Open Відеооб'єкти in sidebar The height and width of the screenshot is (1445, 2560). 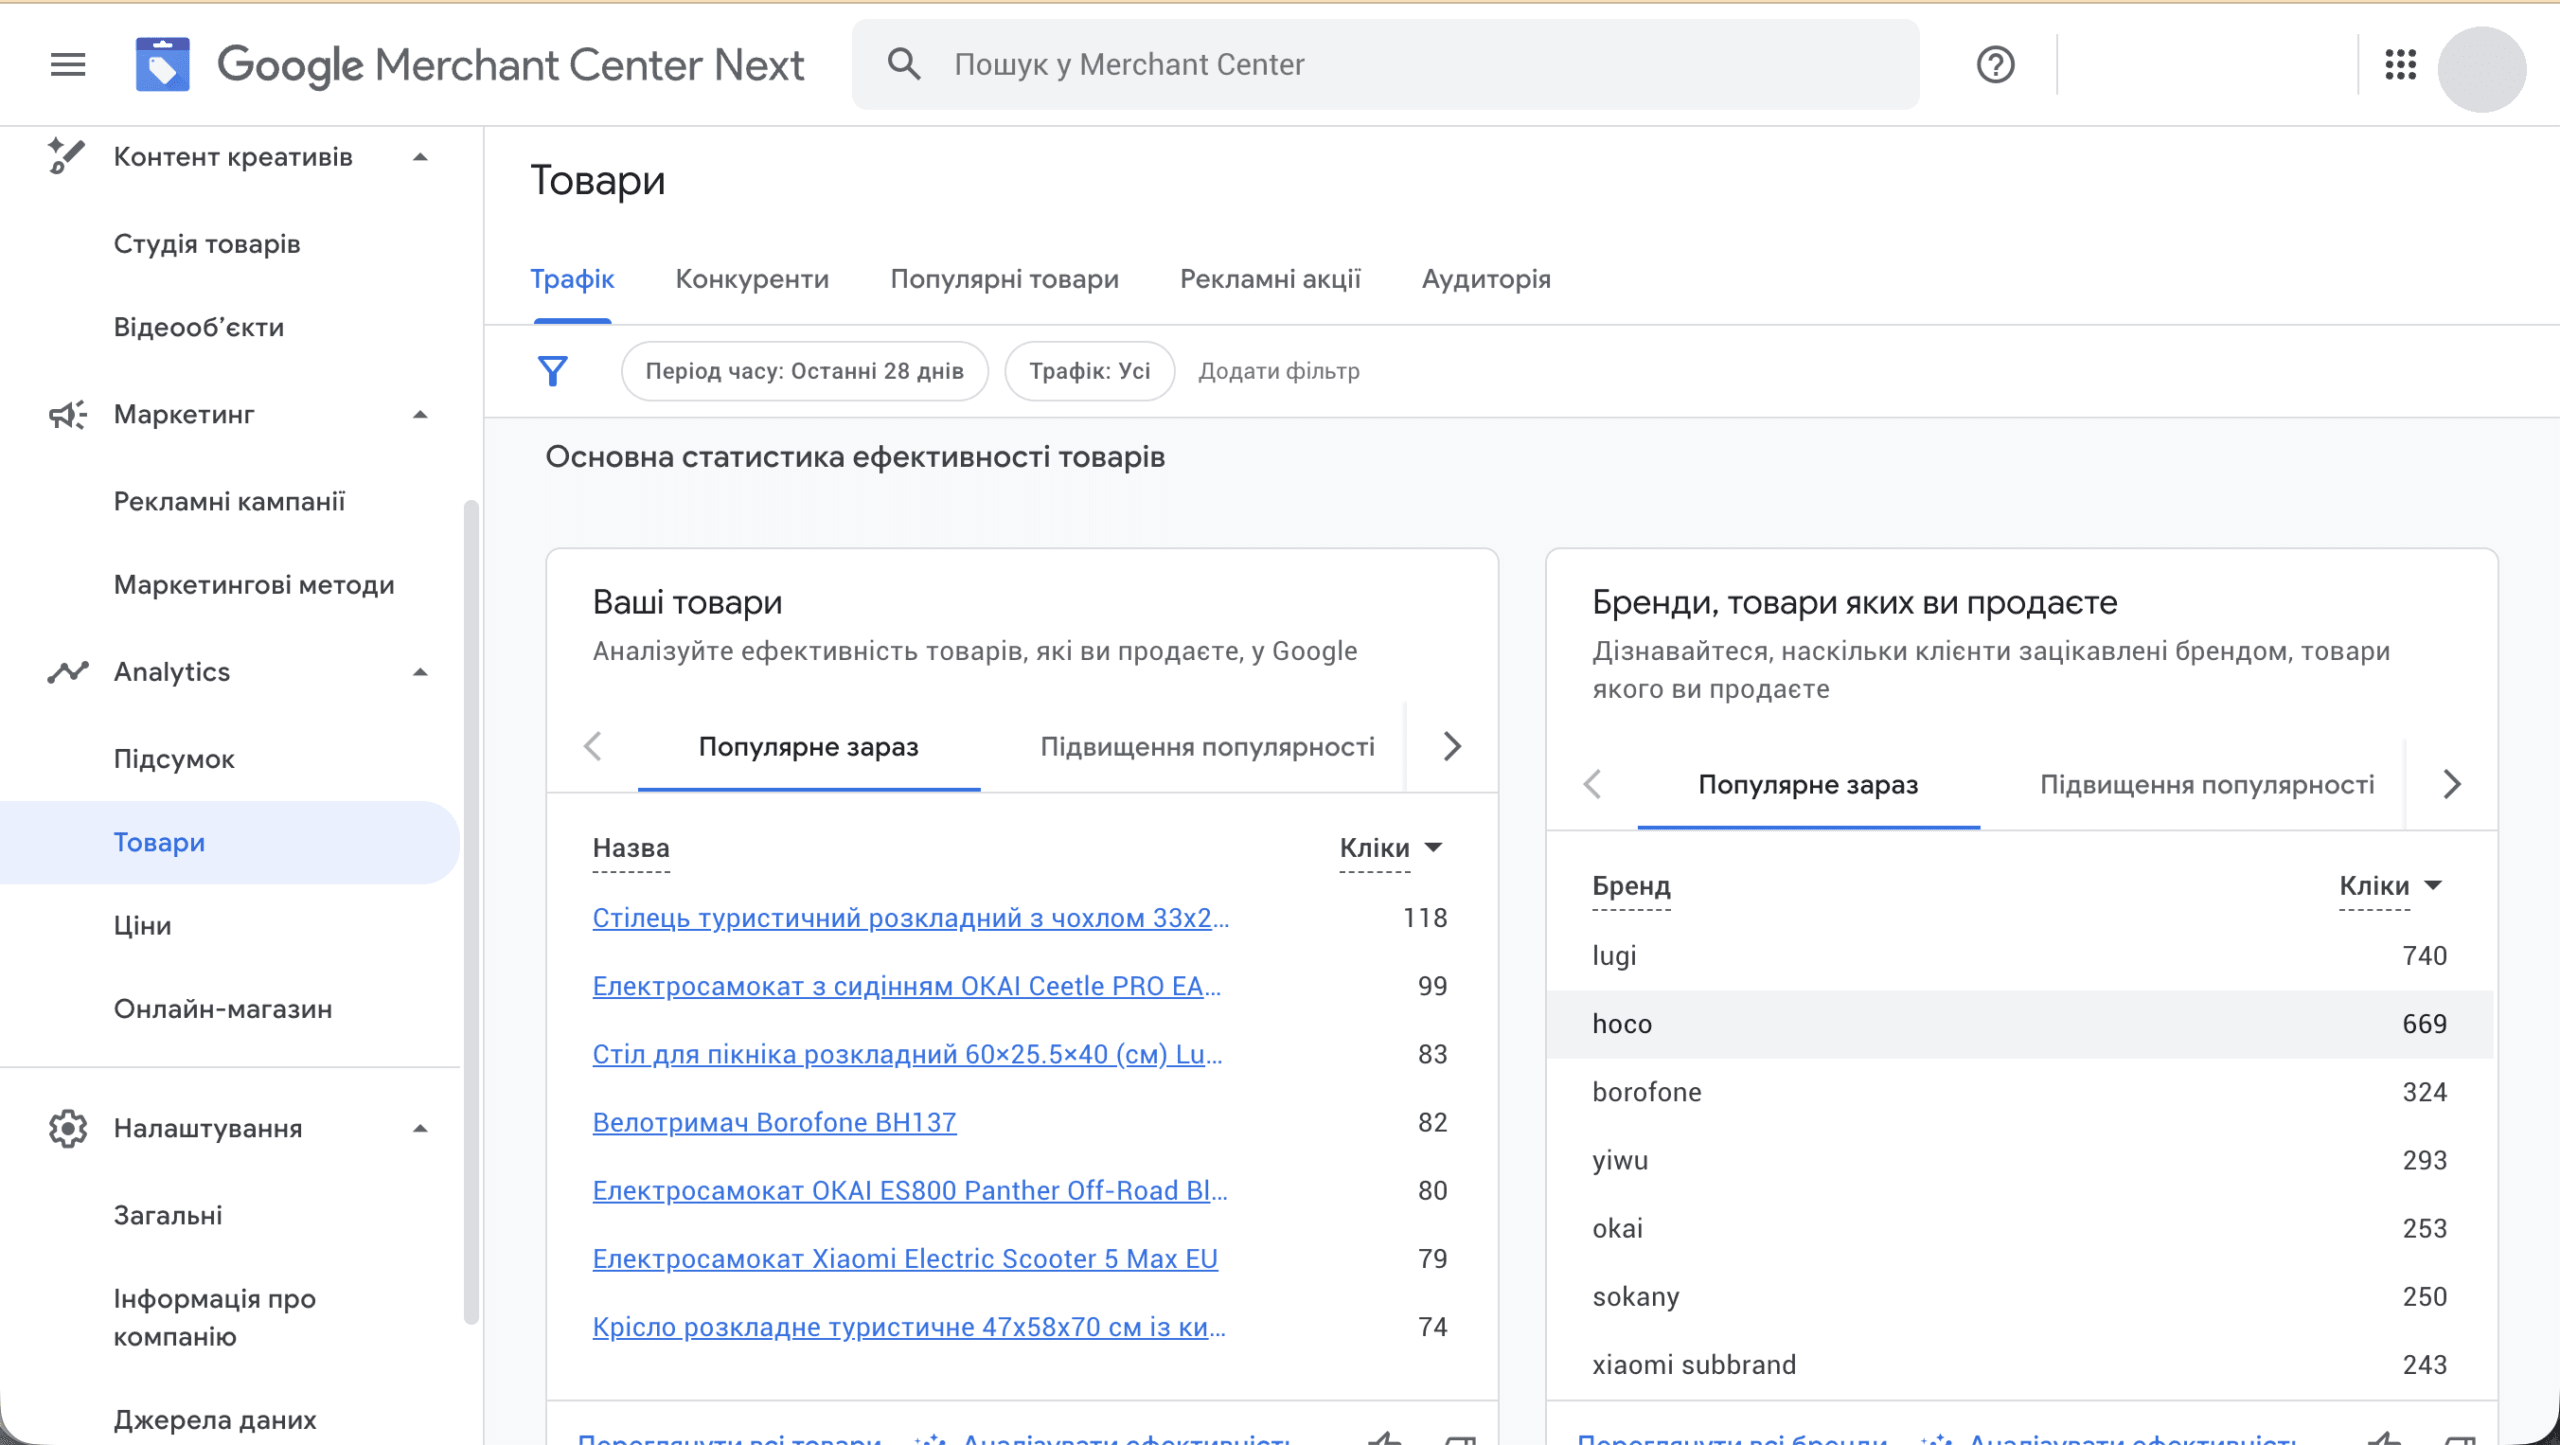199,327
